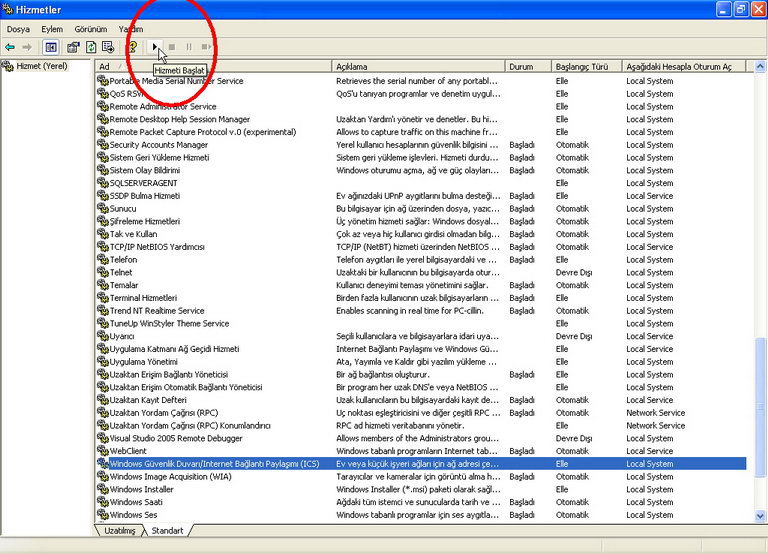Select Windows Image Acquisition (WIA) service
The image size is (768, 554).
click(x=421, y=476)
